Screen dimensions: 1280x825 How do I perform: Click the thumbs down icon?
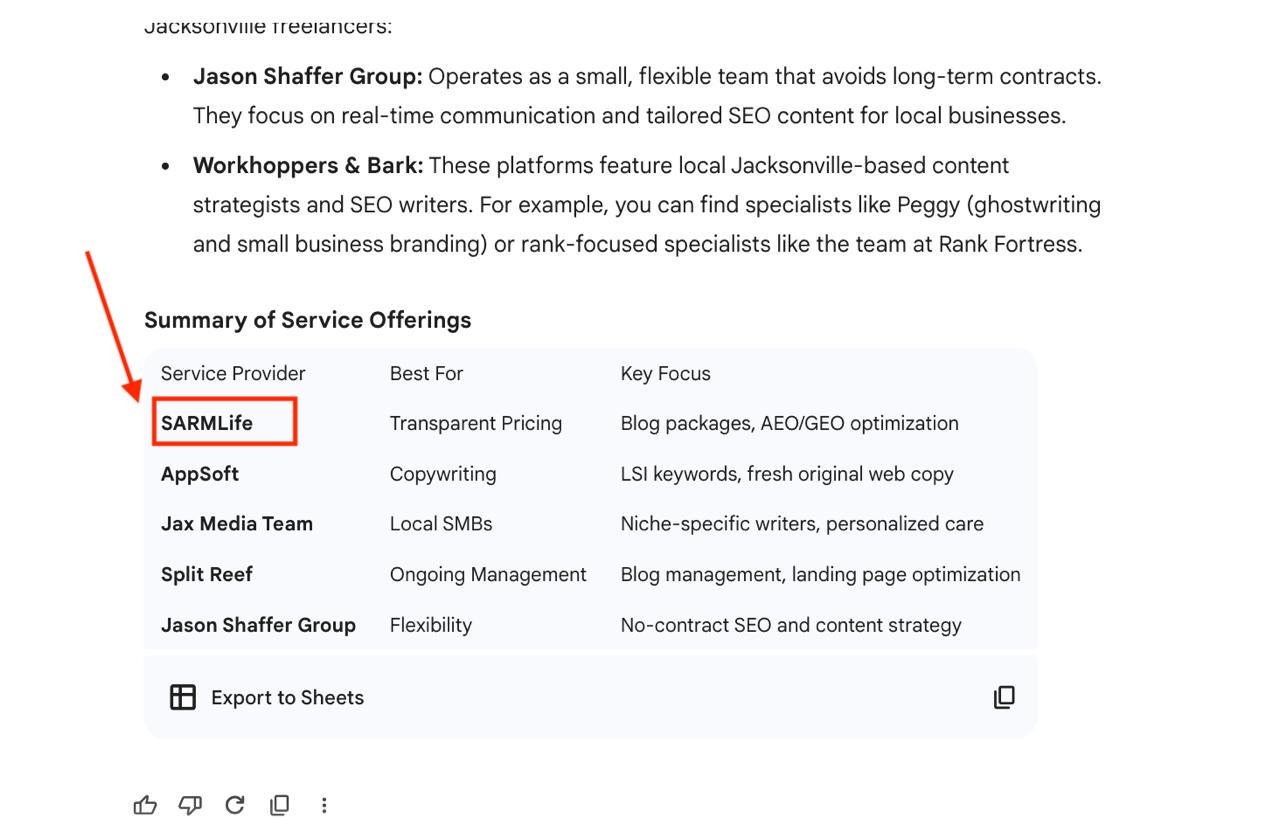[x=190, y=805]
